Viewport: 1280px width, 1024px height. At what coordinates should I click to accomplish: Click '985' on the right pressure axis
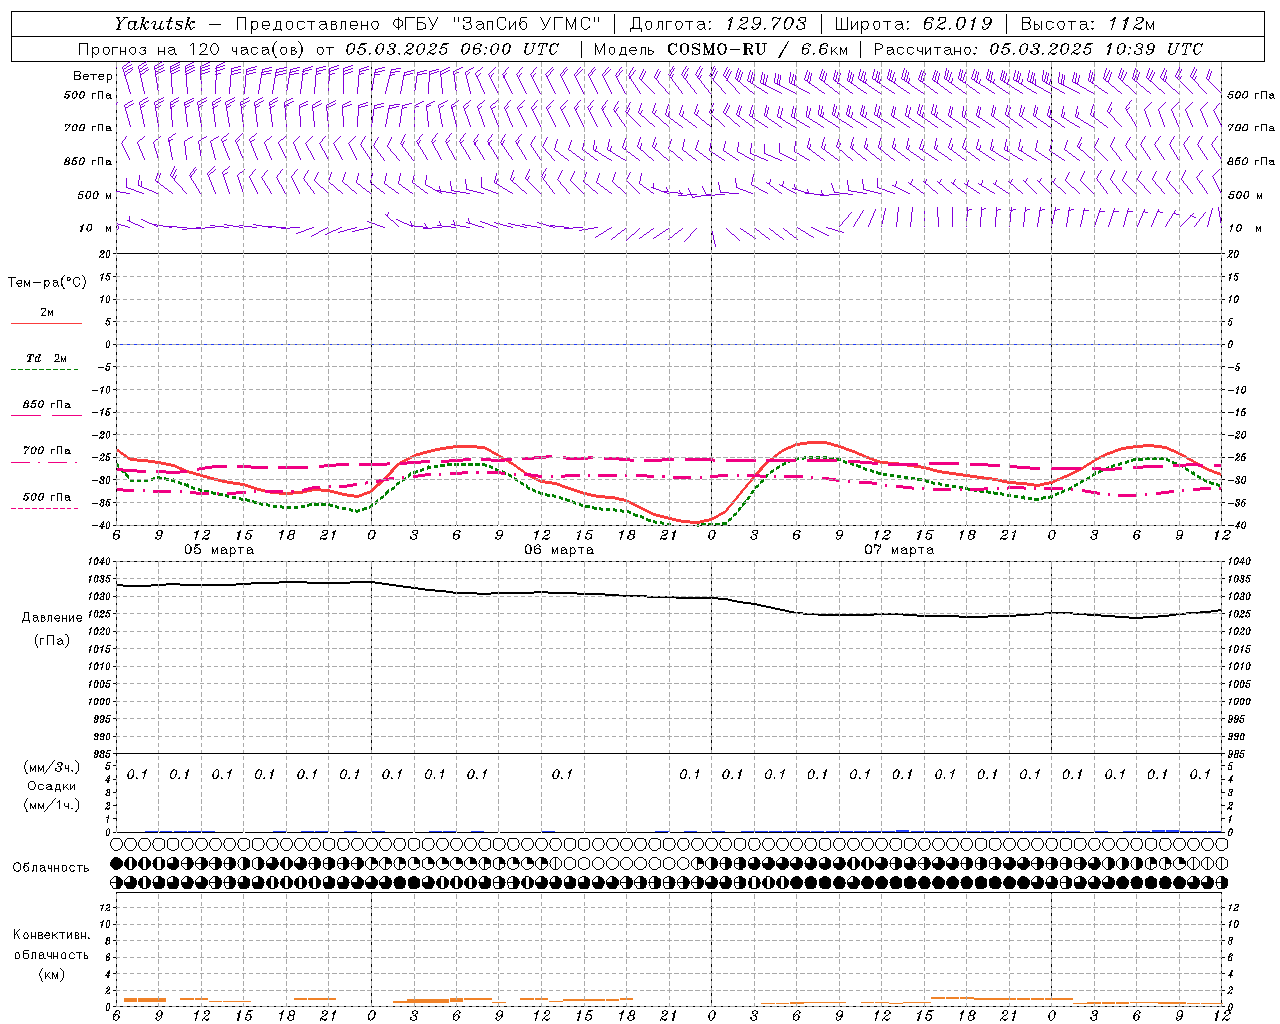pyautogui.click(x=1238, y=754)
